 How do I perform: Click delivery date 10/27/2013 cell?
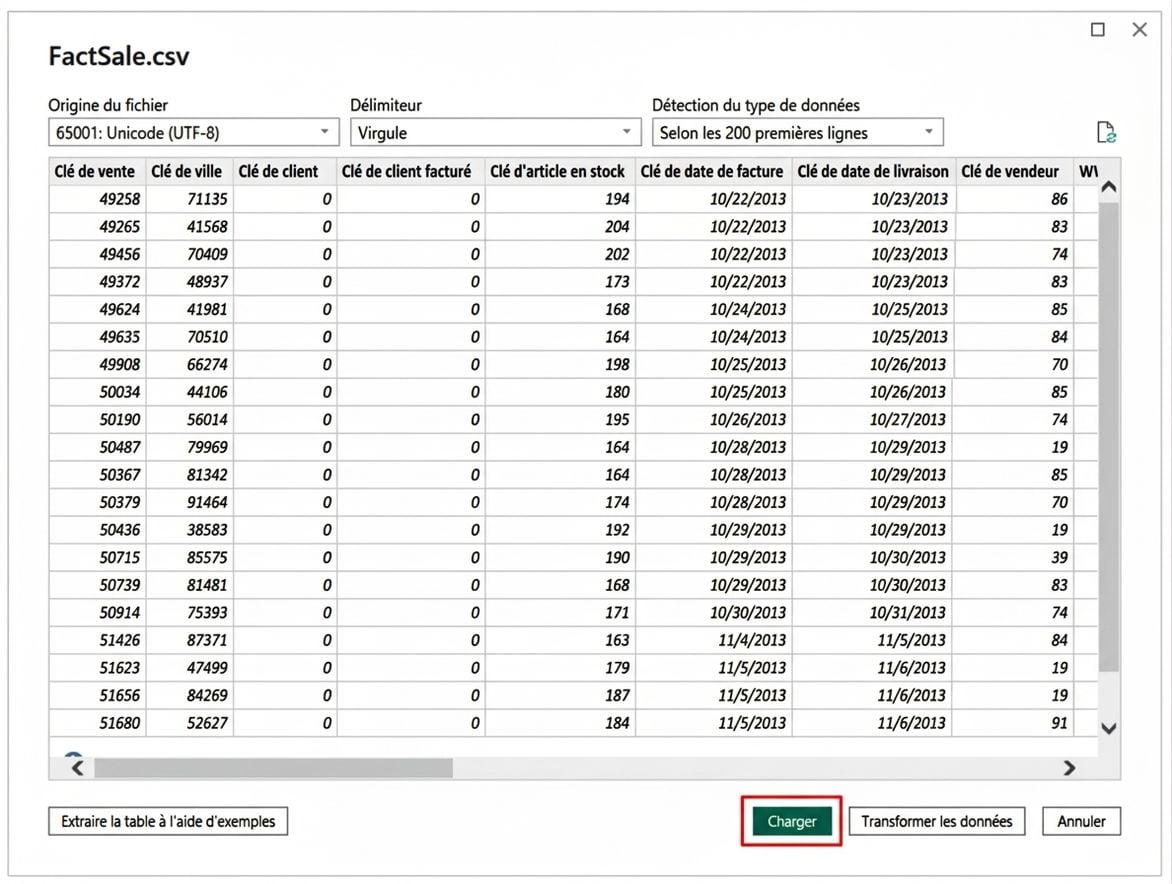[x=874, y=420]
